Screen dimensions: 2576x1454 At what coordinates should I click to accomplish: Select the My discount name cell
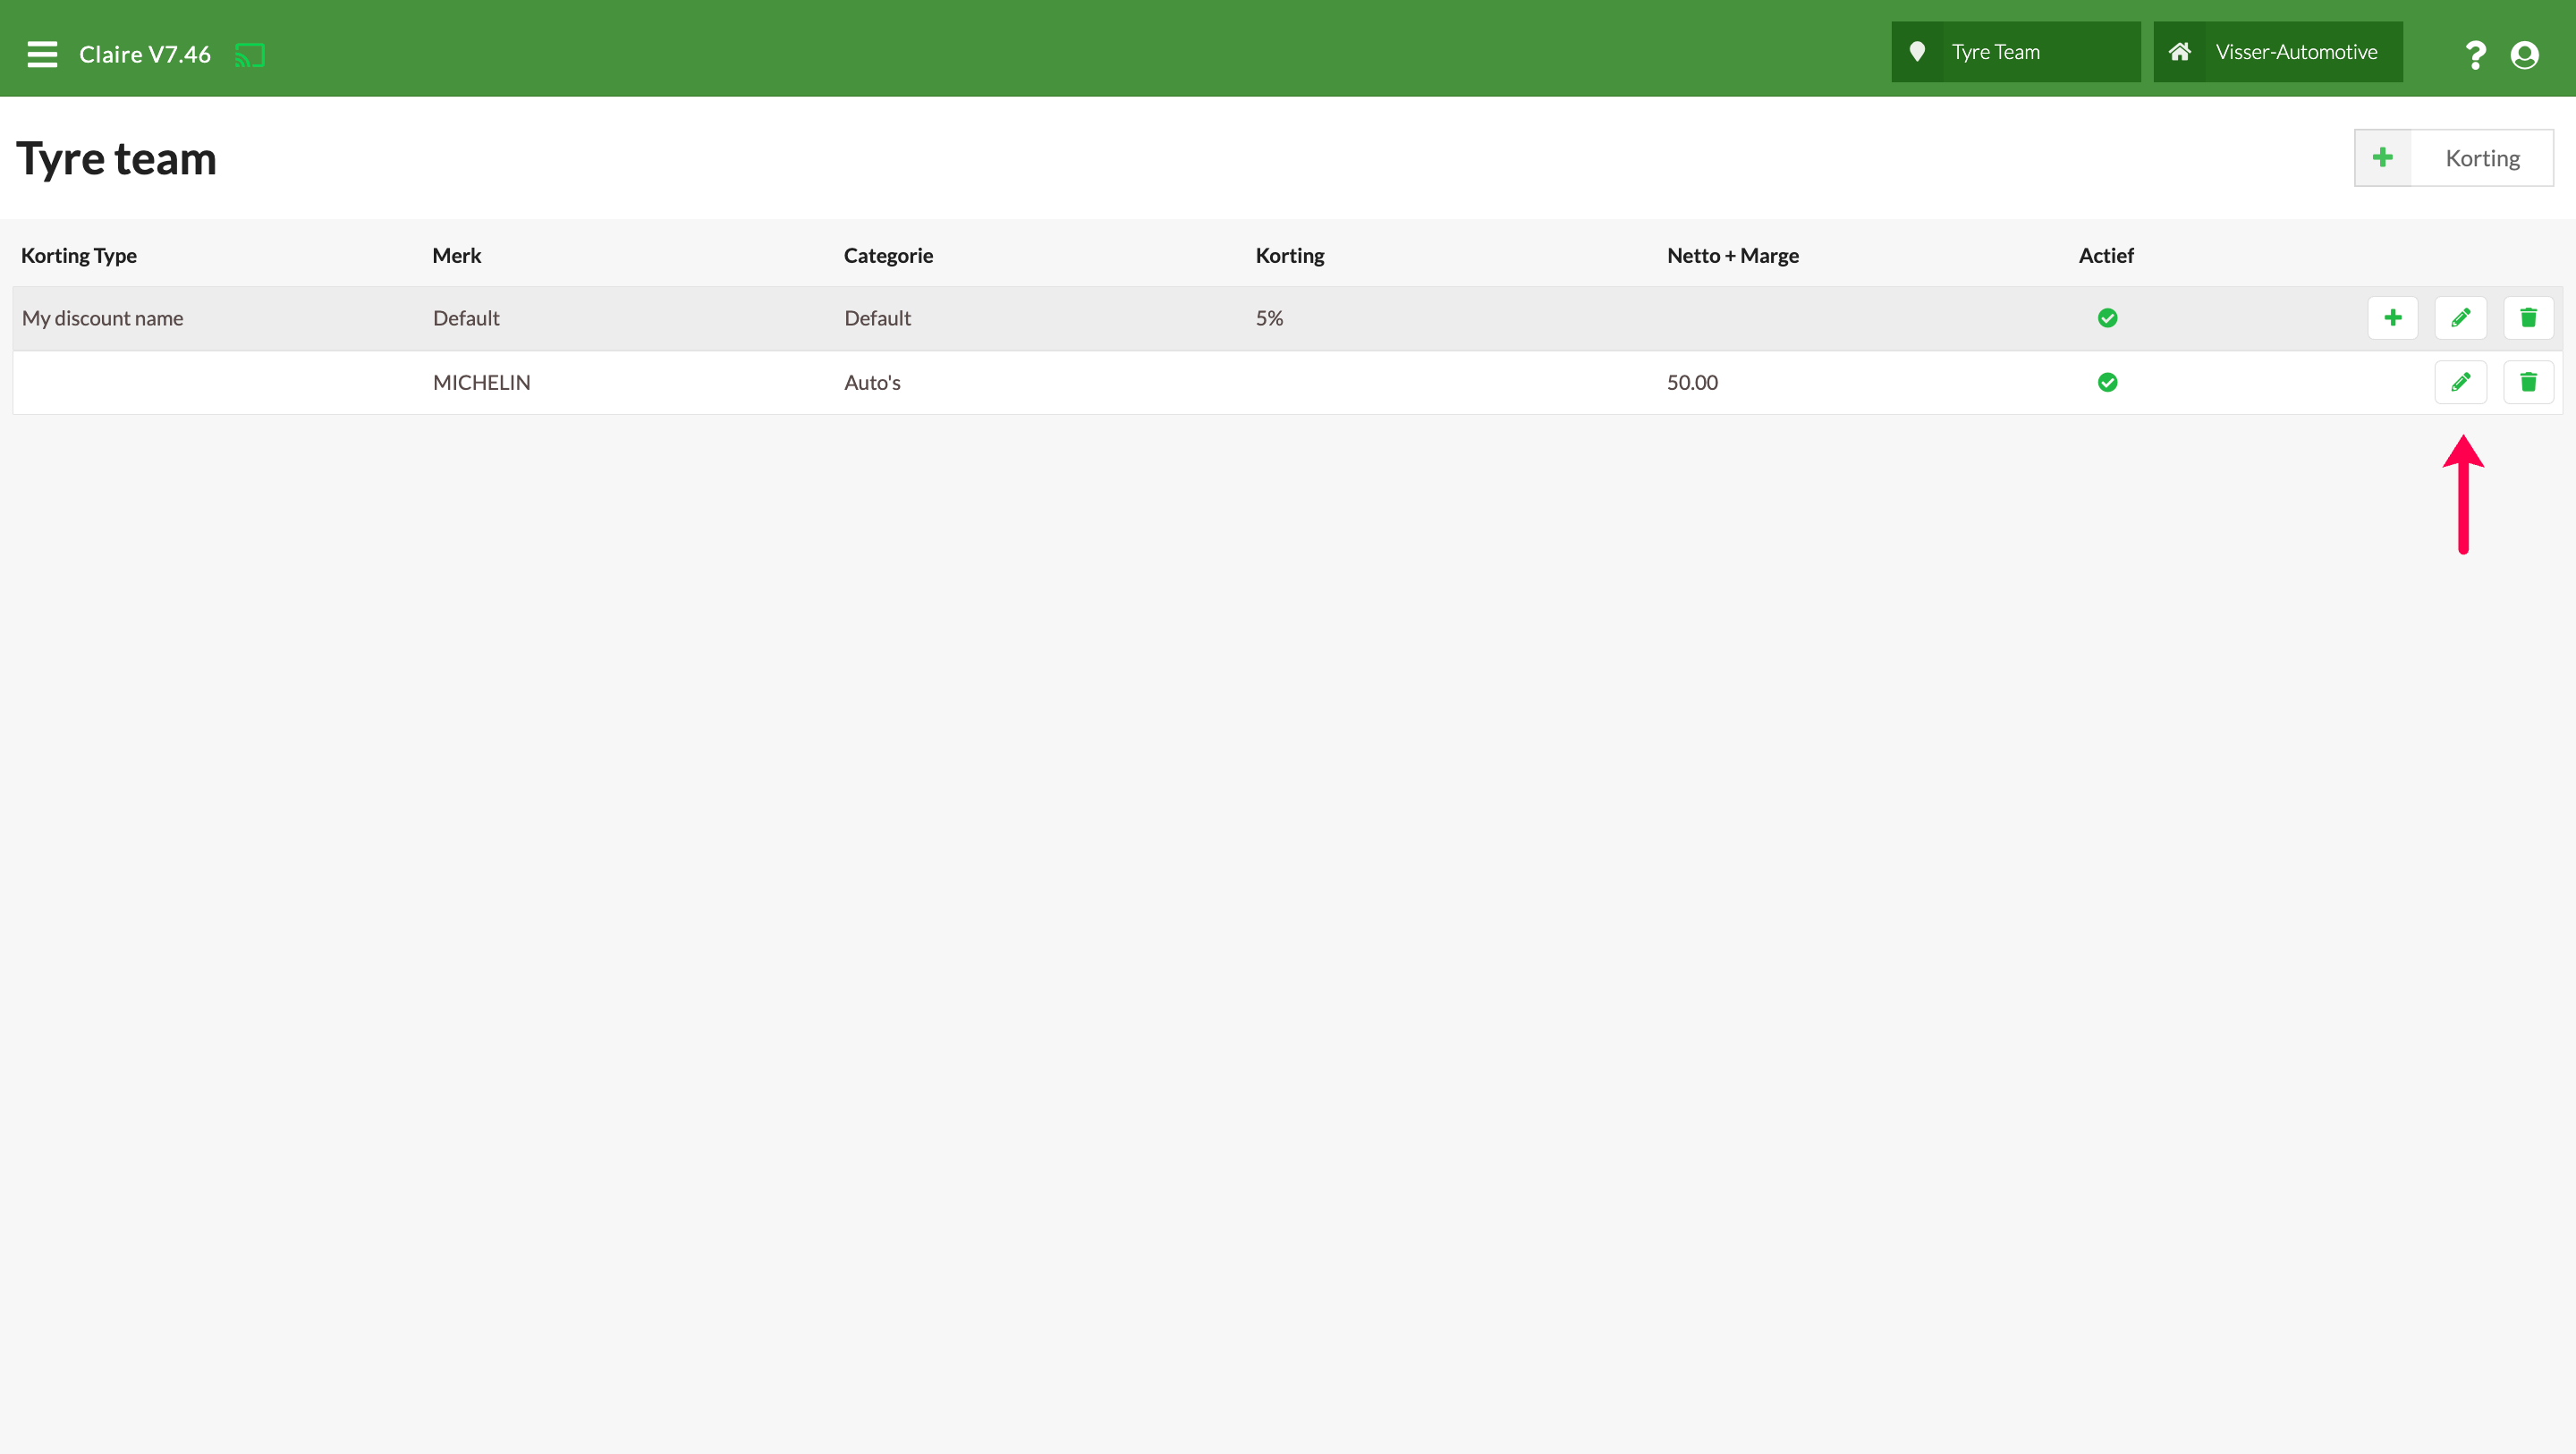pos(103,318)
